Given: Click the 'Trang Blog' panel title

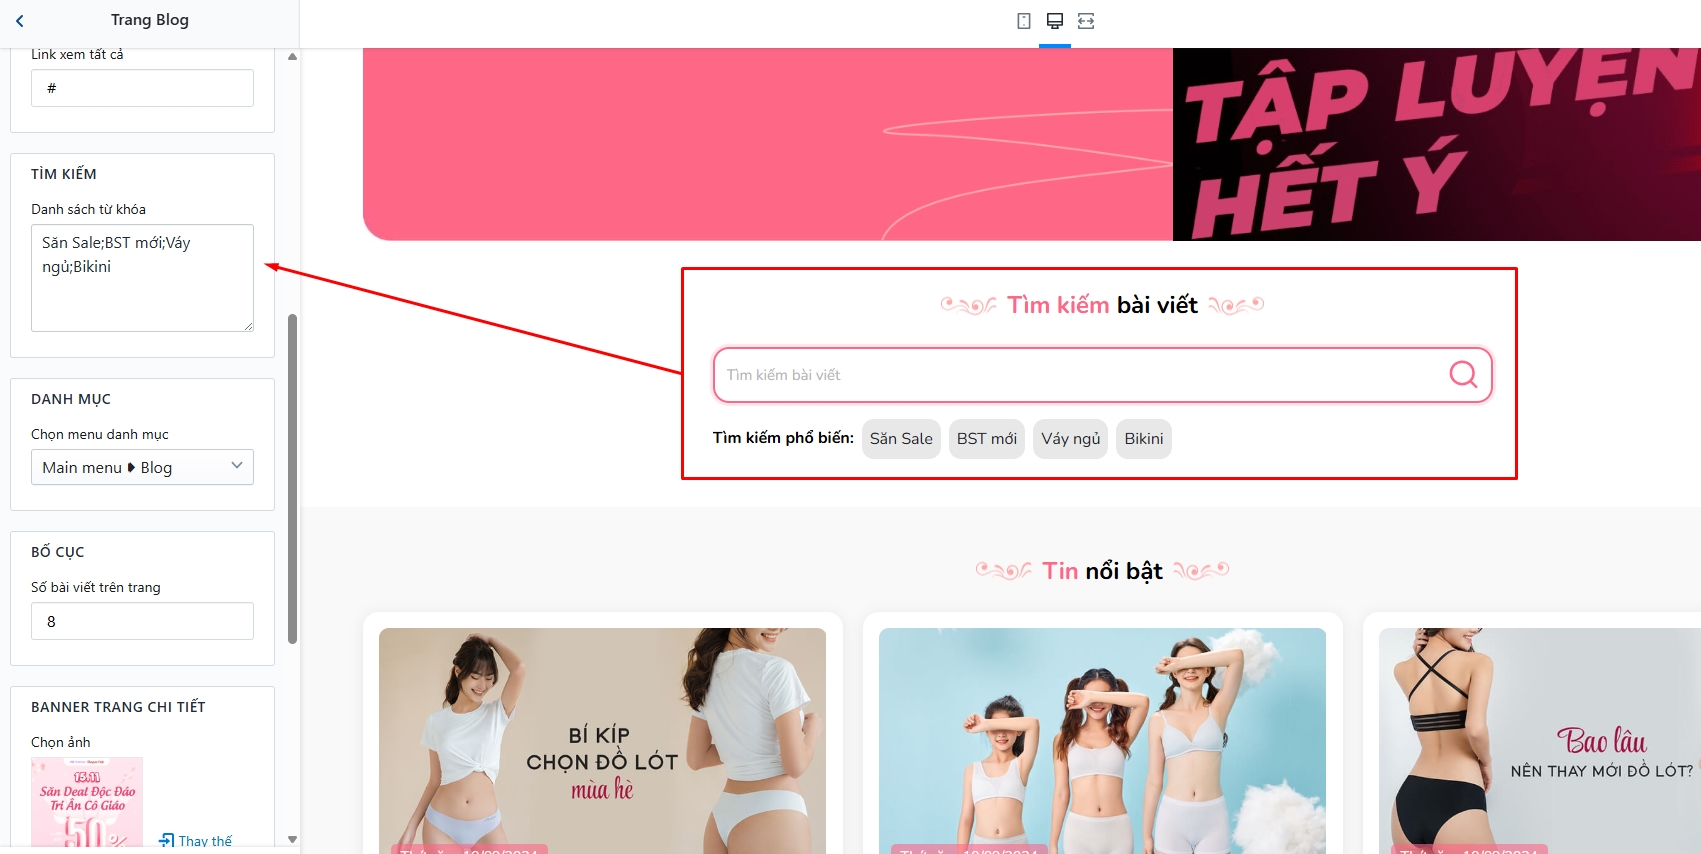Looking at the screenshot, I should coord(150,20).
